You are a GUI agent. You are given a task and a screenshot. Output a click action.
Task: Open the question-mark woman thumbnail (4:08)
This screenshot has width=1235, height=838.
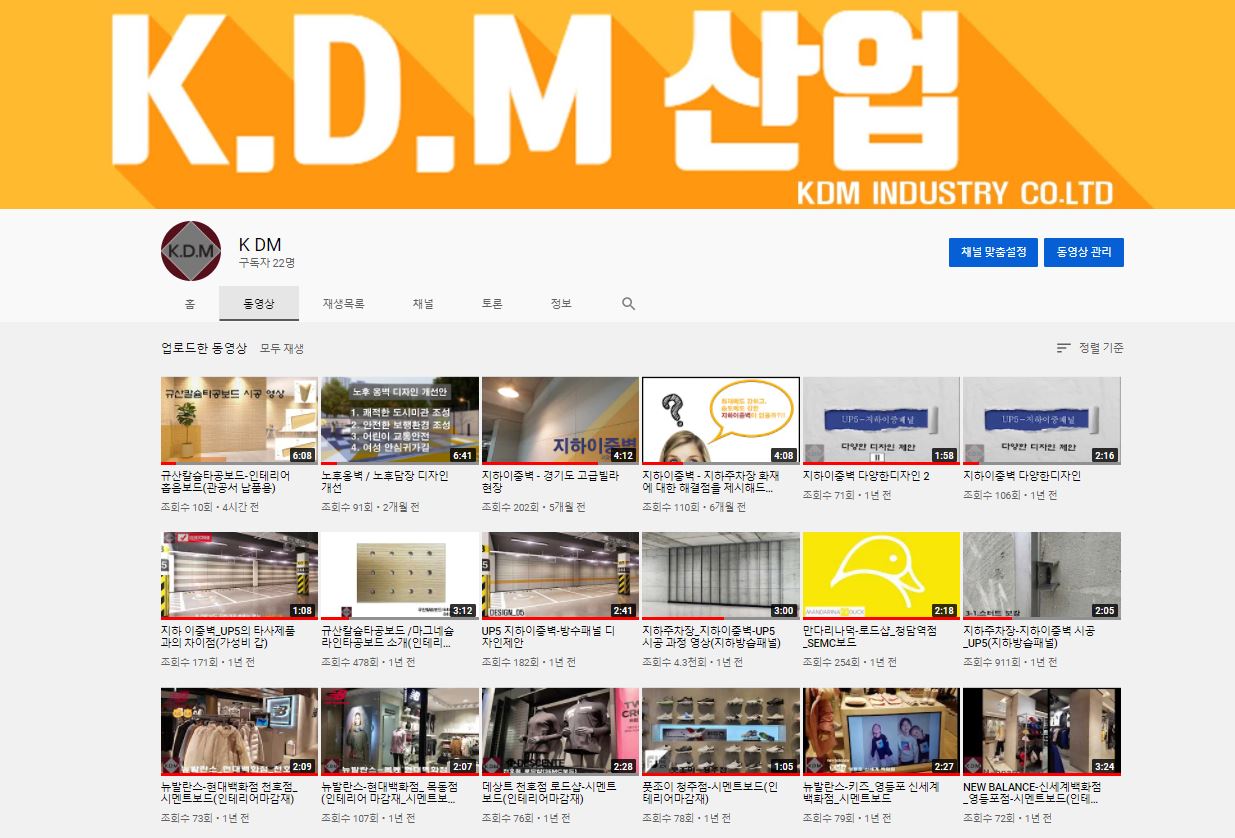point(721,420)
